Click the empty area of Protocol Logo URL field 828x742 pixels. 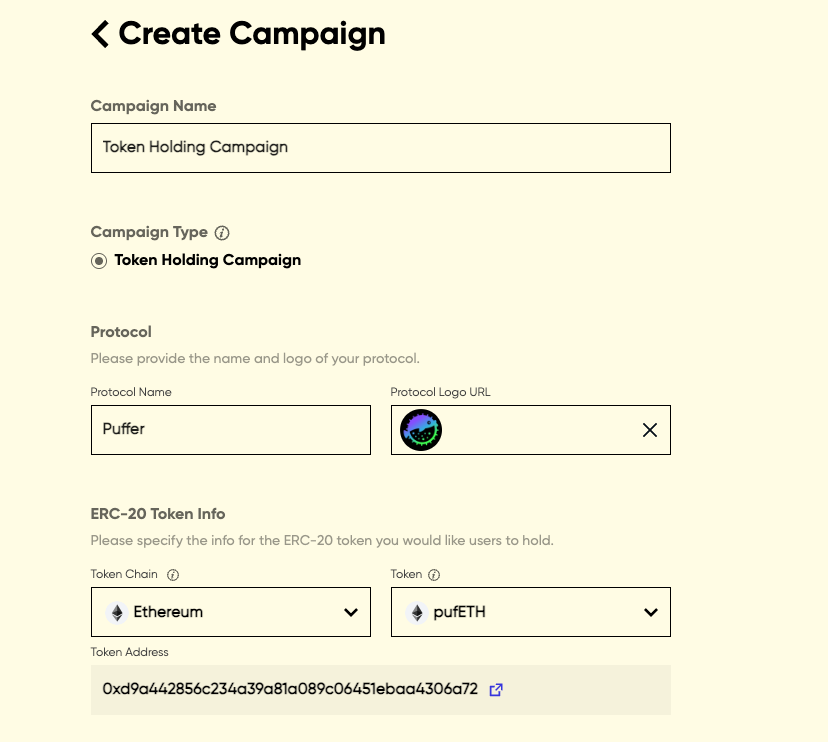pos(540,430)
